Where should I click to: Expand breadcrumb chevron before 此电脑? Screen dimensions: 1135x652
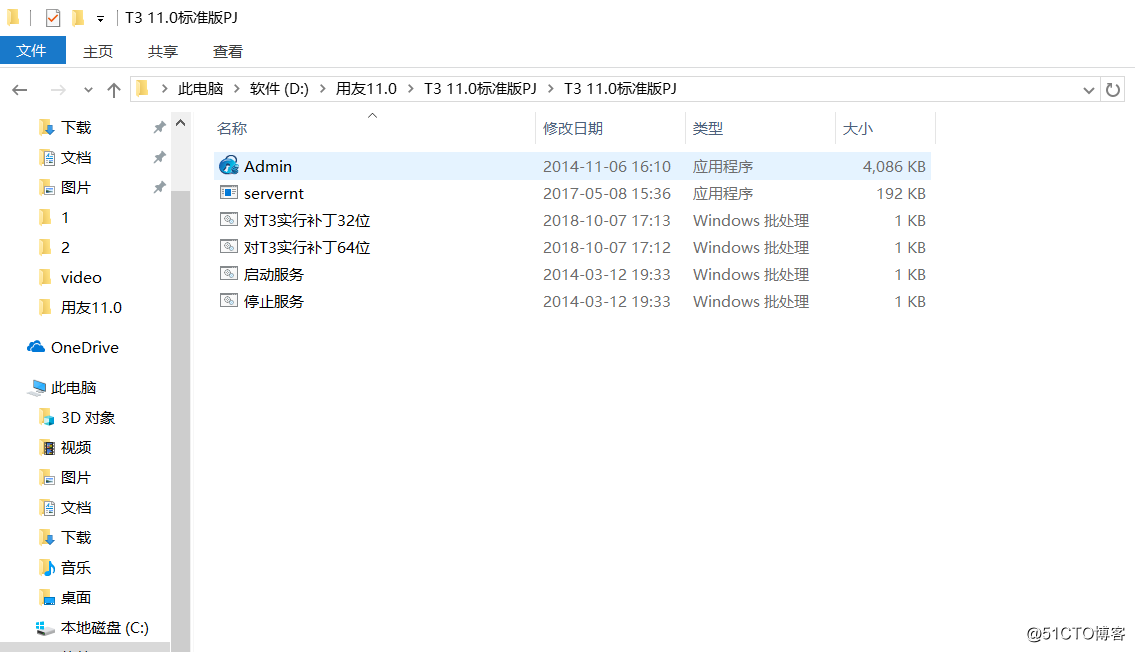(164, 88)
